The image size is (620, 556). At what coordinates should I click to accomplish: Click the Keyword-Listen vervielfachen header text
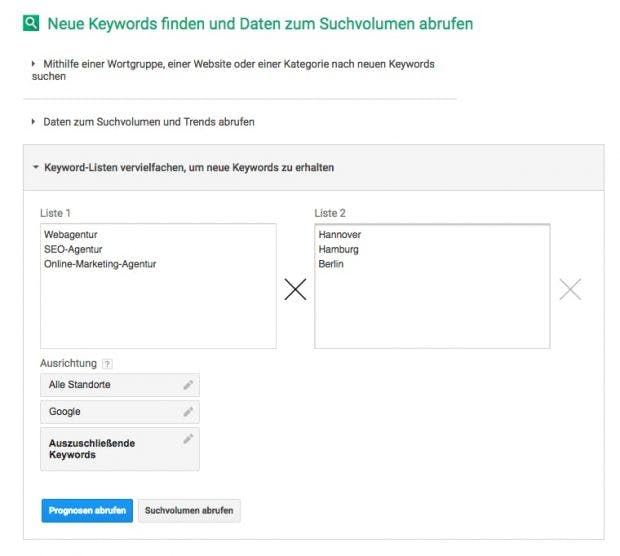coord(189,167)
